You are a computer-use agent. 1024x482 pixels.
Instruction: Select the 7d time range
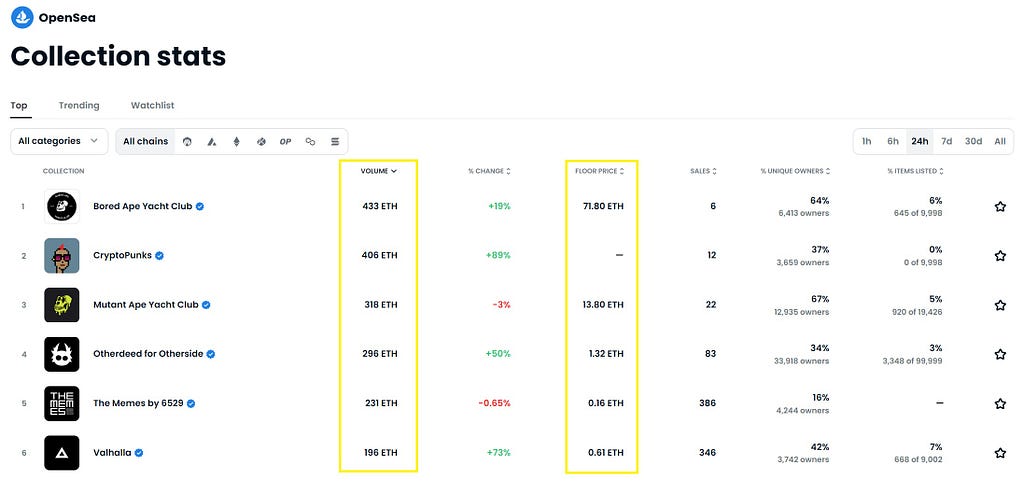946,141
